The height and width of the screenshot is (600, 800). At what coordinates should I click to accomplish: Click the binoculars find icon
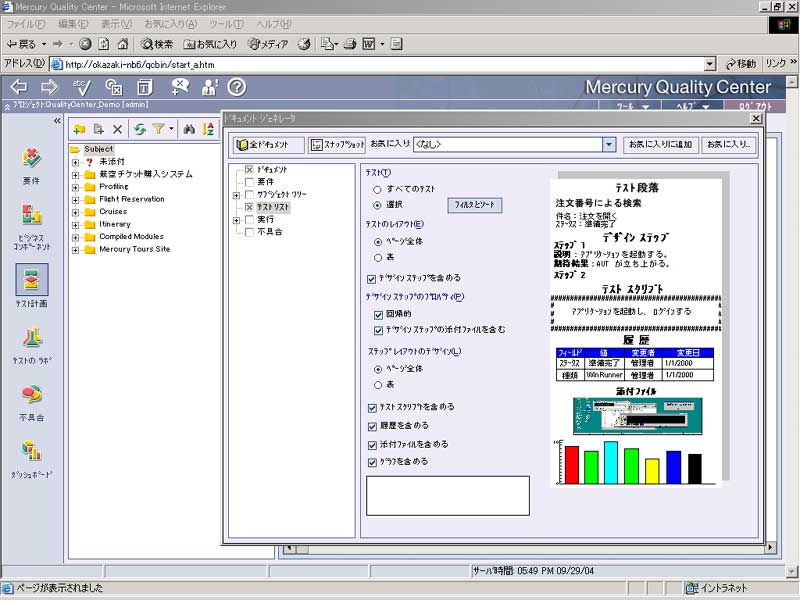pos(189,130)
